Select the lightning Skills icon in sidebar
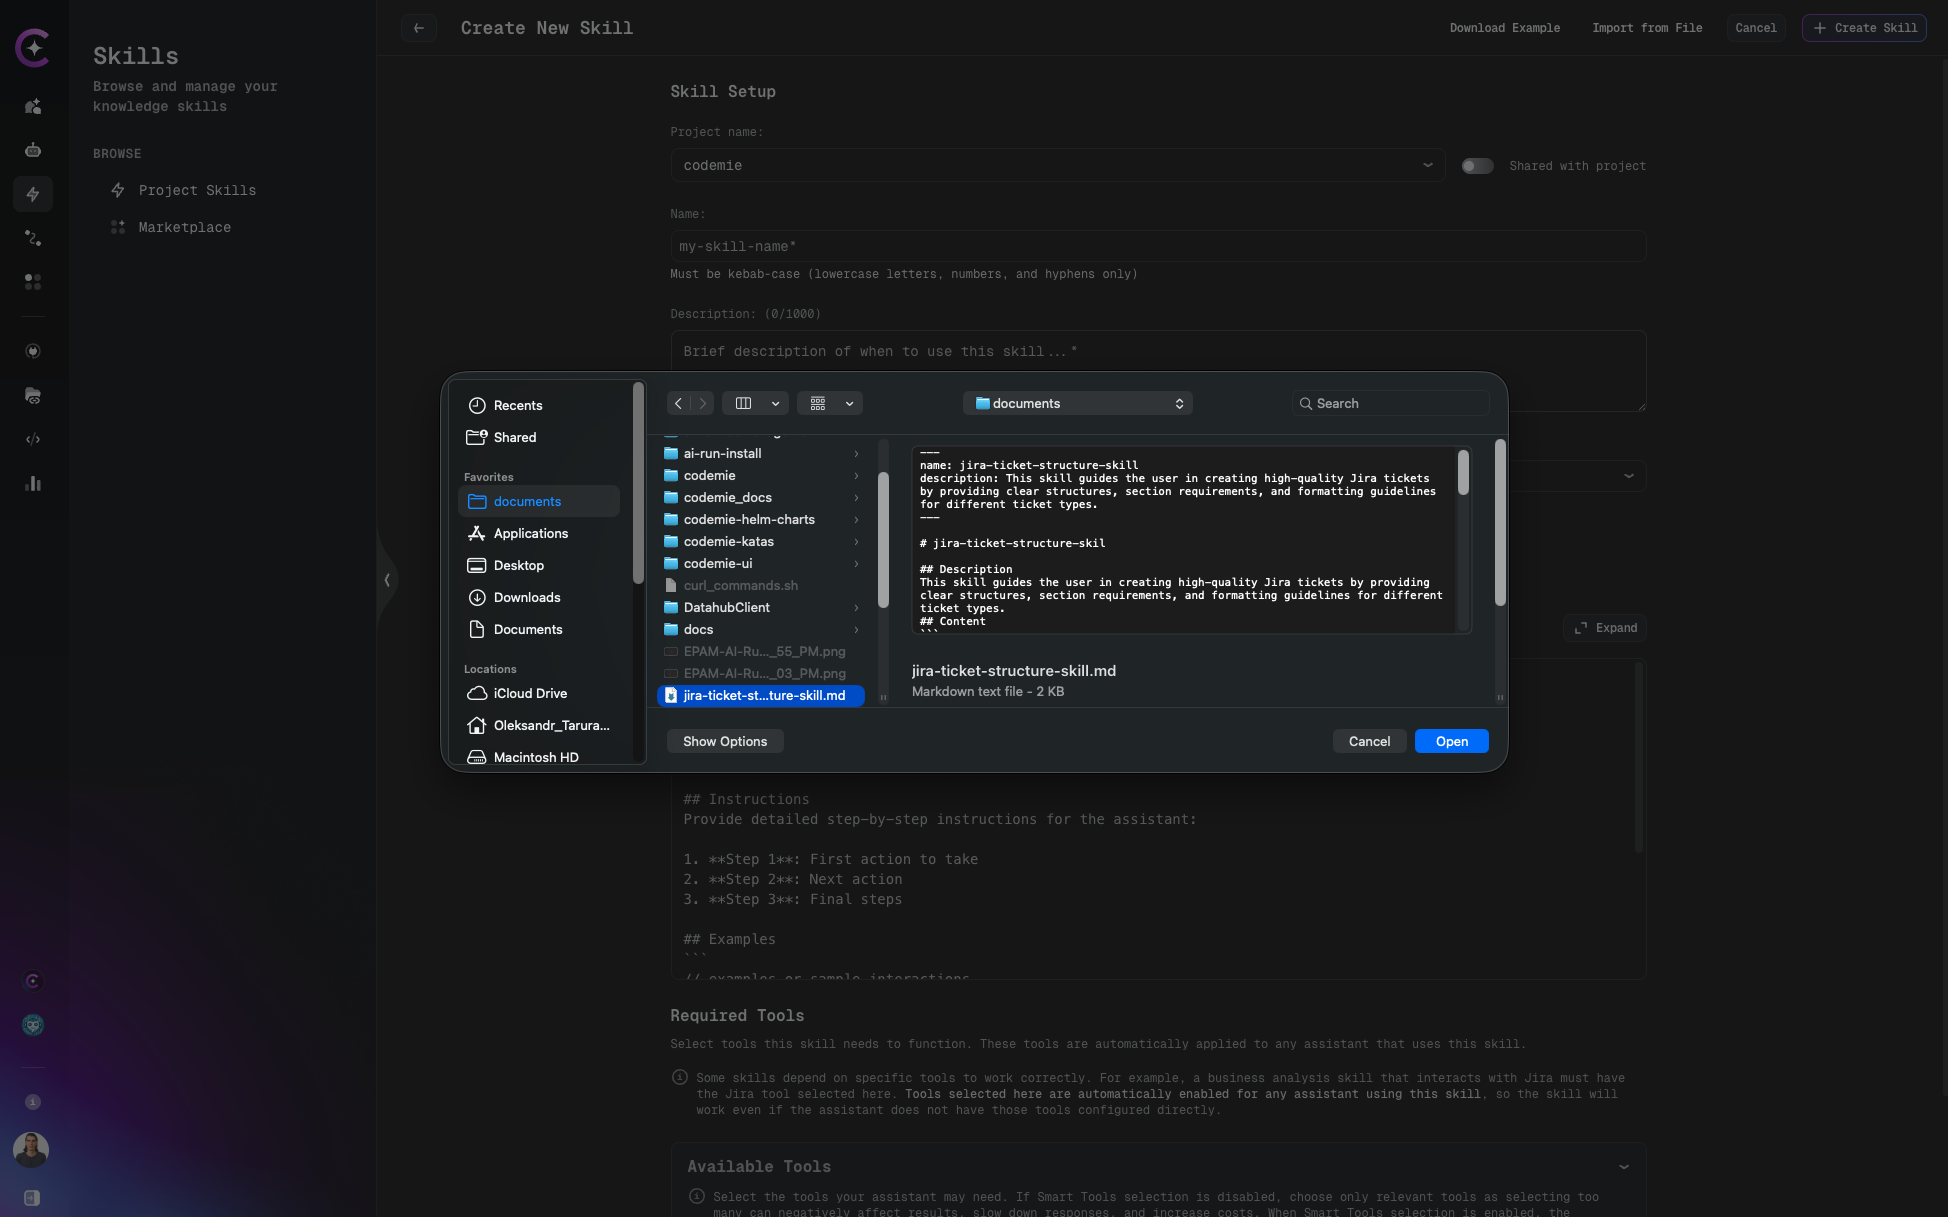The width and height of the screenshot is (1948, 1217). click(32, 194)
